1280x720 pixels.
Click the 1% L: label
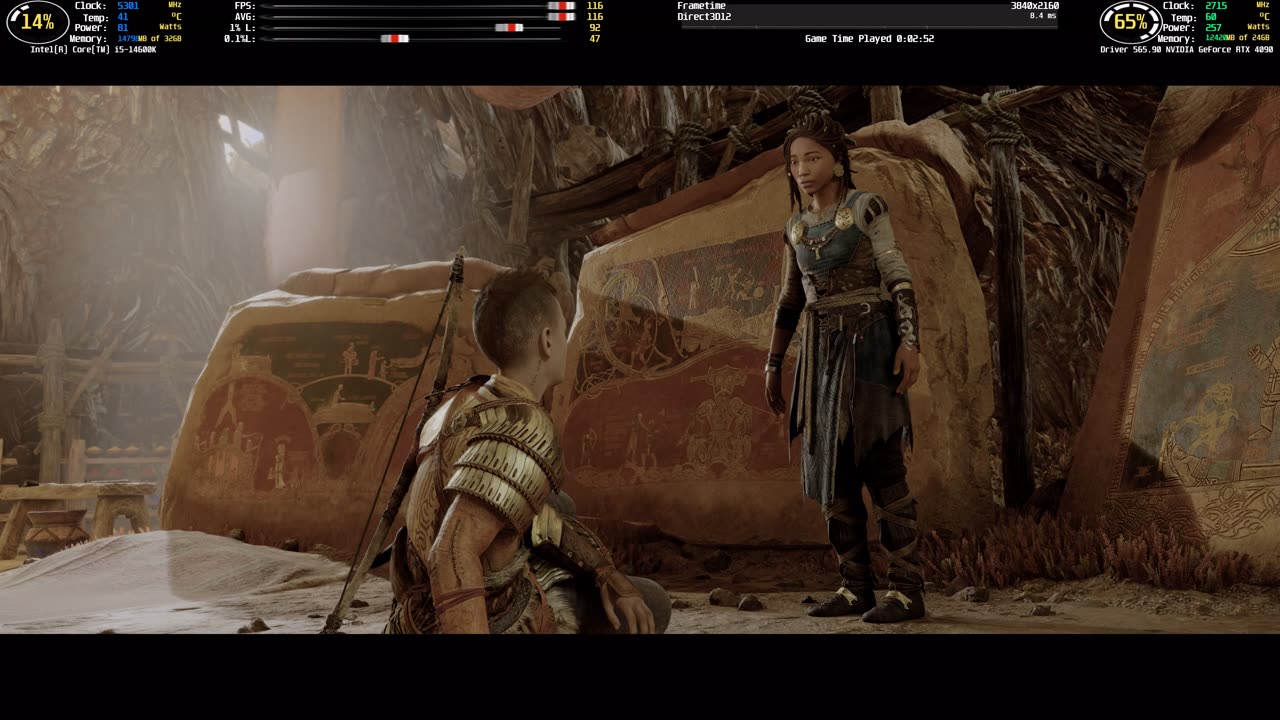(x=243, y=28)
